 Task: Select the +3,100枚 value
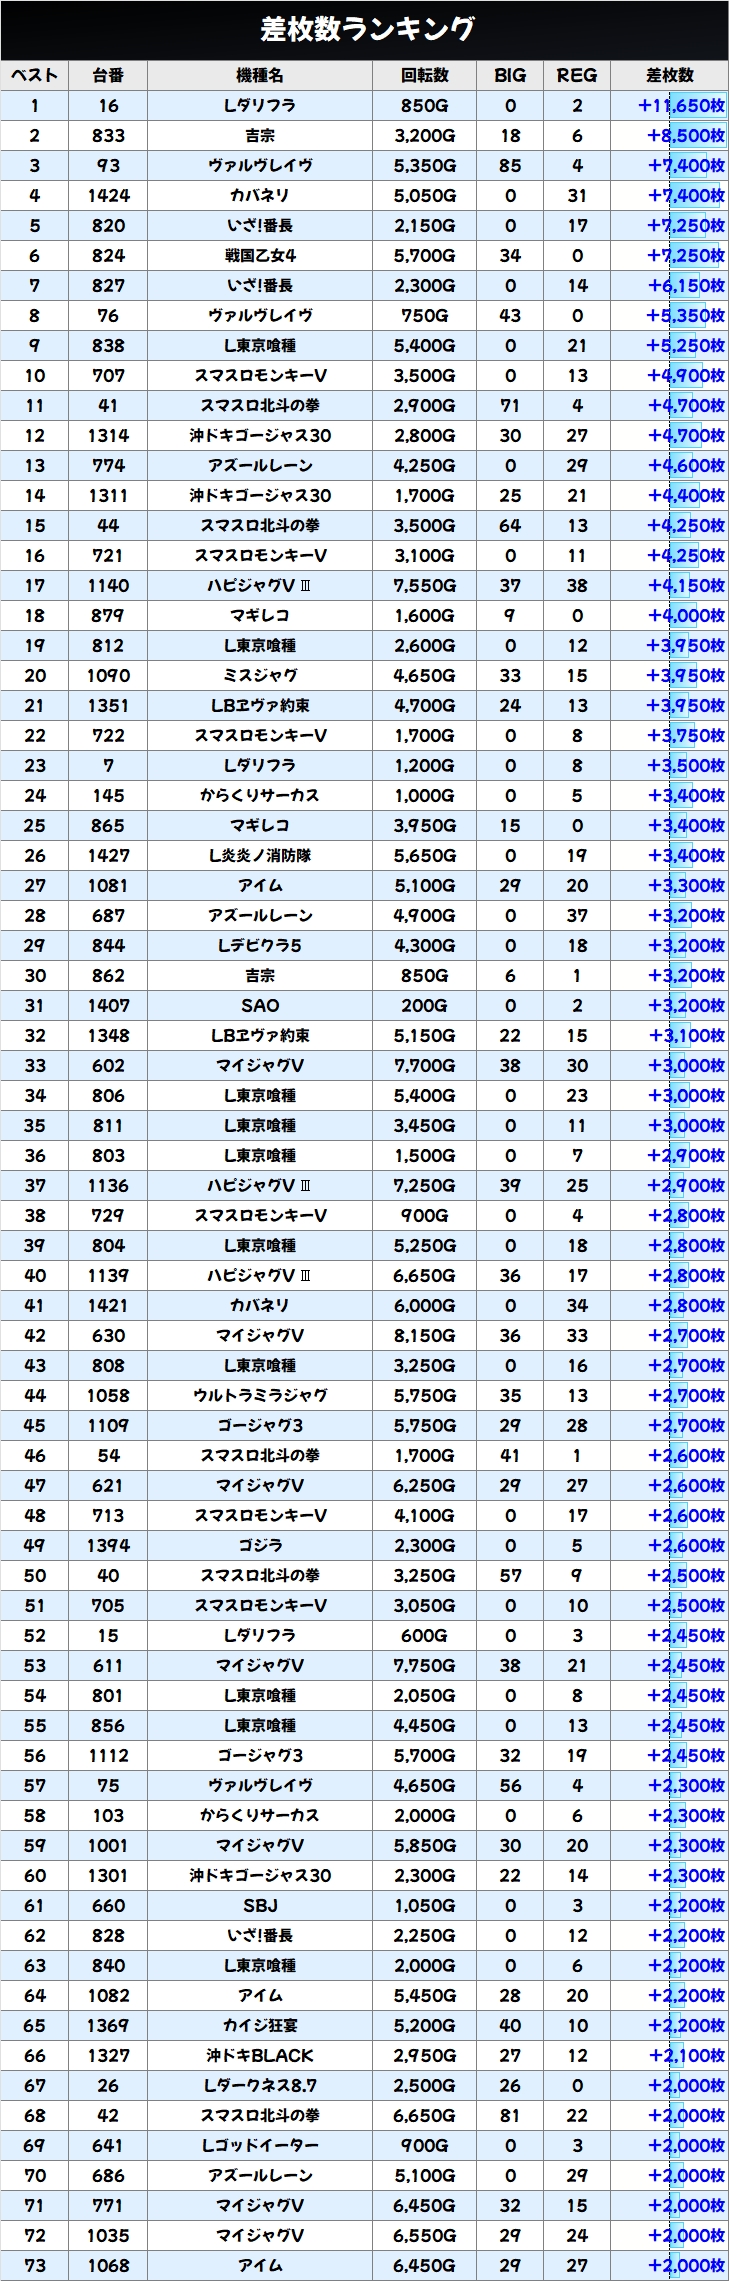[686, 1036]
